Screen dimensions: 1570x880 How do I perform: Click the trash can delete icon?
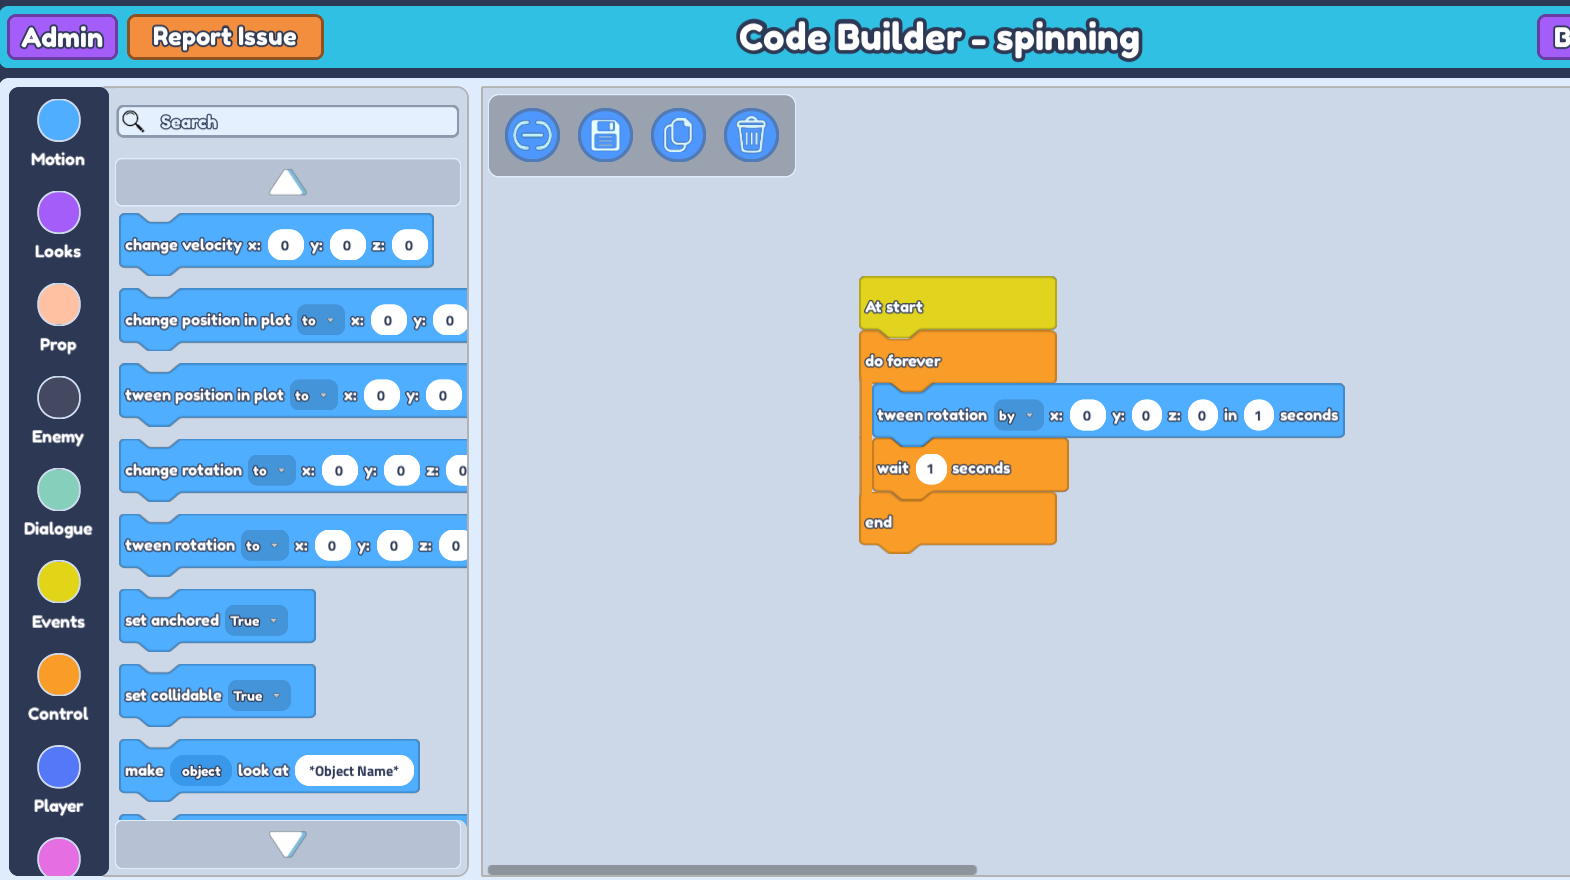(751, 135)
